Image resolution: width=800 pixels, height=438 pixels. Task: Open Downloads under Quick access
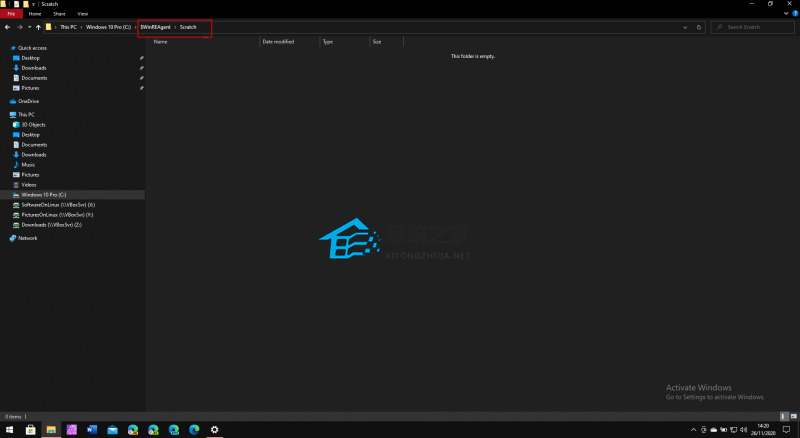[x=34, y=68]
